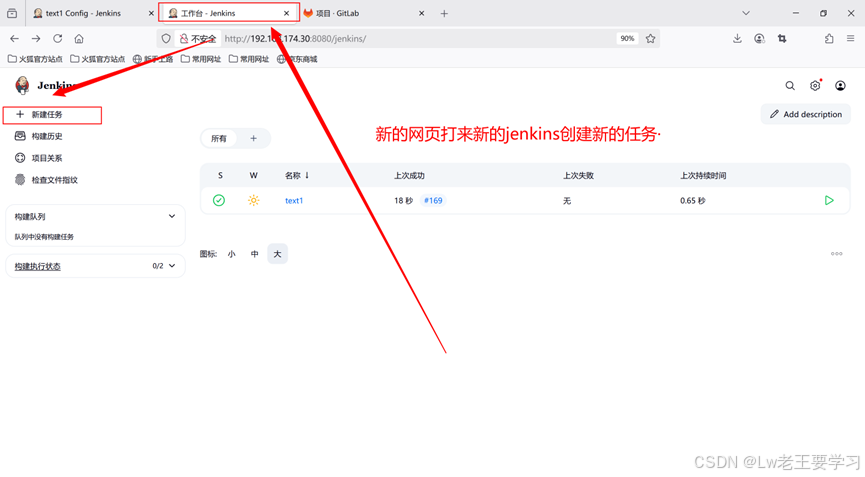Click the green success status icon of text1
865x477 pixels.
[219, 200]
